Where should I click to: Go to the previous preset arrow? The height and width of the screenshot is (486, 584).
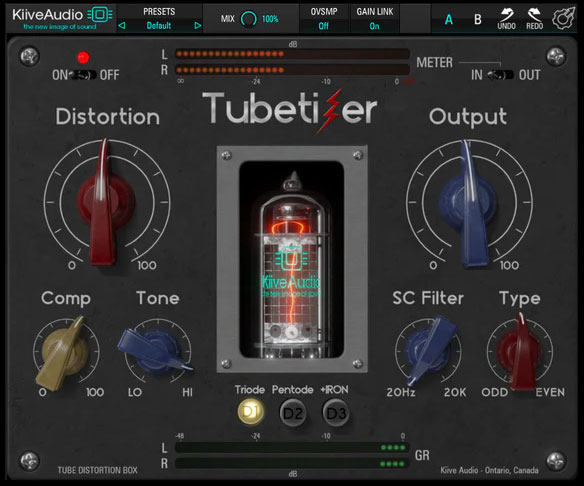click(x=122, y=26)
